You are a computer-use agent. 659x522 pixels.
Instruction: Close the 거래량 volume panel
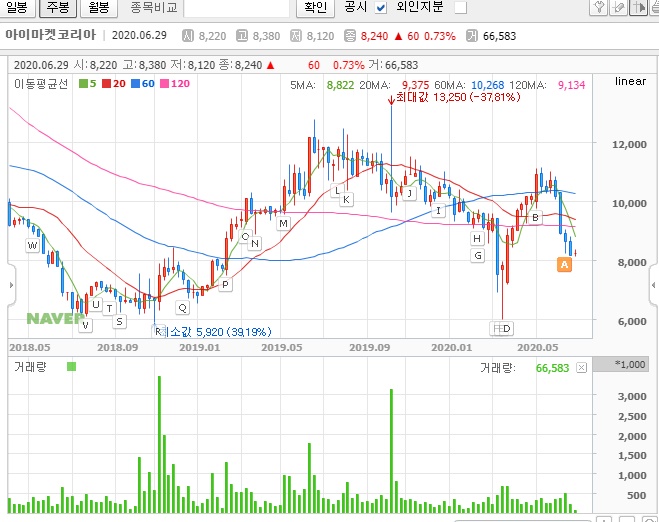pyautogui.click(x=581, y=368)
